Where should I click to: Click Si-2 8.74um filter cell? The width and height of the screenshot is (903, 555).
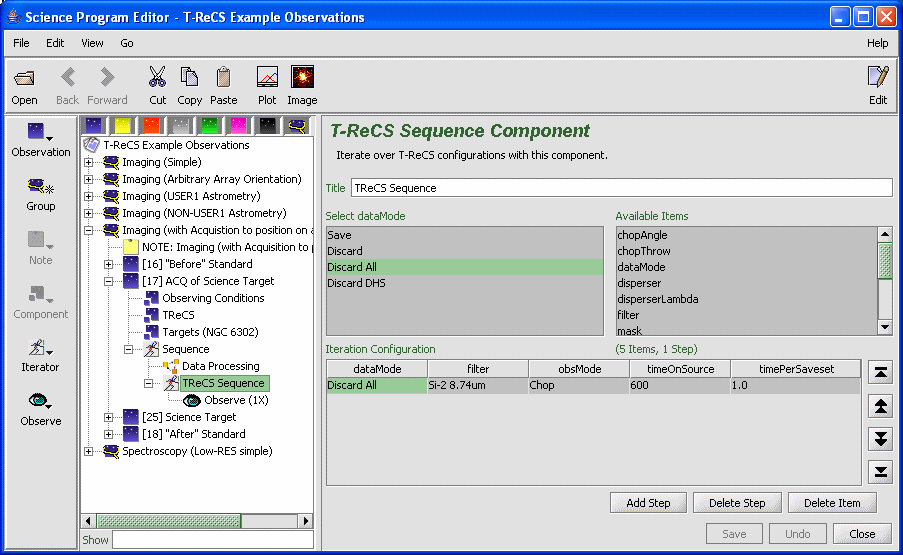click(x=478, y=385)
